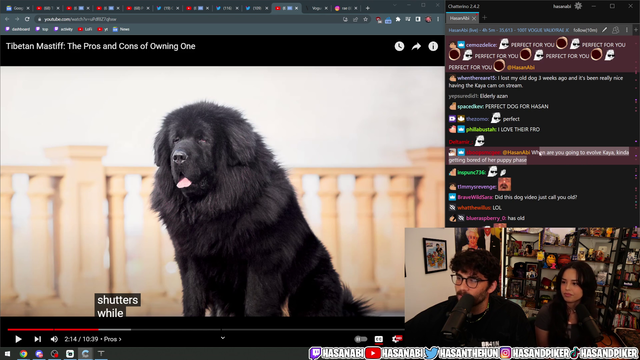
Task: Open News bookmark
Action: click(121, 29)
